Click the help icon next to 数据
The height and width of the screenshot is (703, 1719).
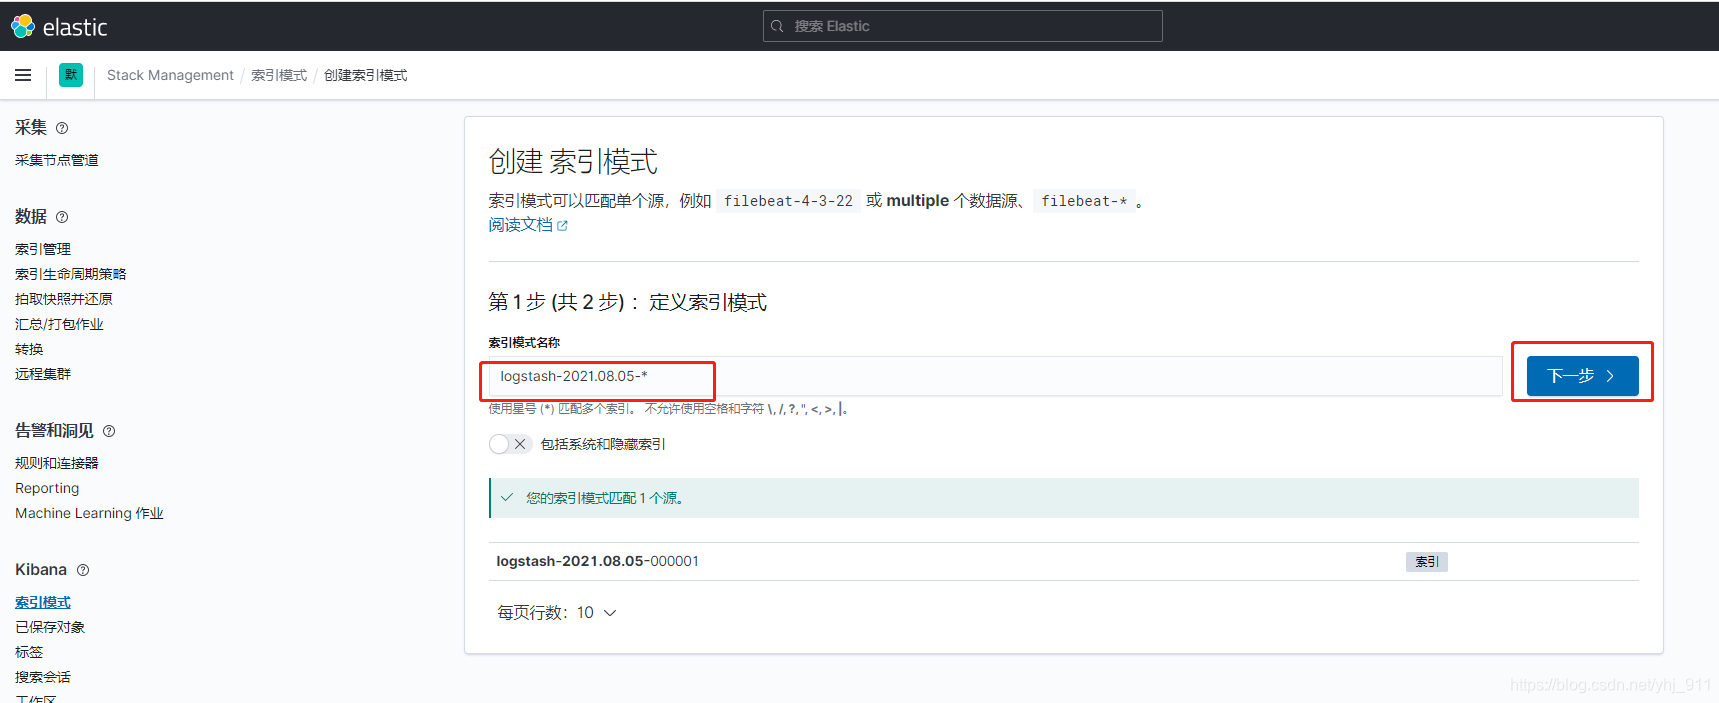(62, 217)
